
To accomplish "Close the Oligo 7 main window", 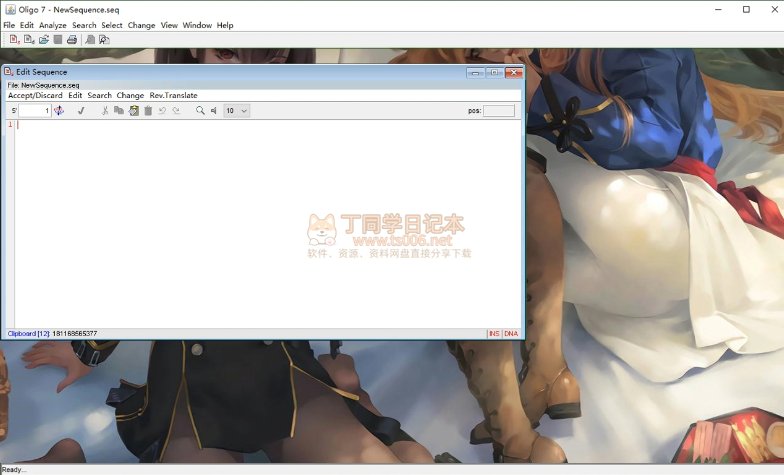I will pos(774,10).
